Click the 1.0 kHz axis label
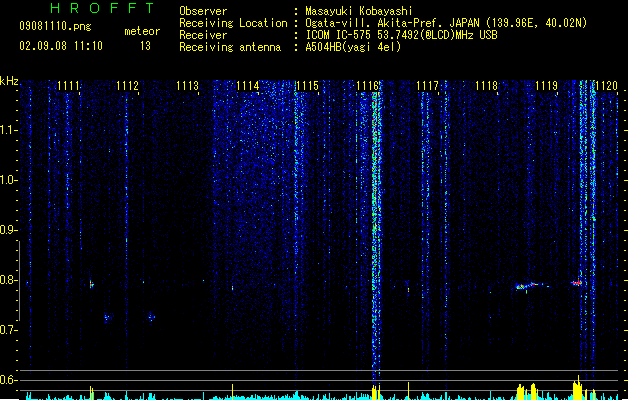Screen dimensions: 629x400 pyautogui.click(x=8, y=180)
